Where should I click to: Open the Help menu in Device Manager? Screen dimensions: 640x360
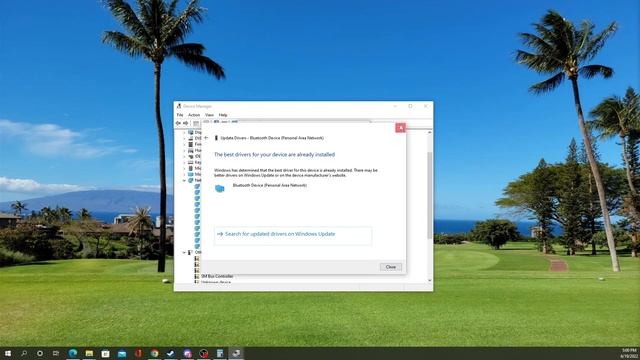[x=223, y=115]
